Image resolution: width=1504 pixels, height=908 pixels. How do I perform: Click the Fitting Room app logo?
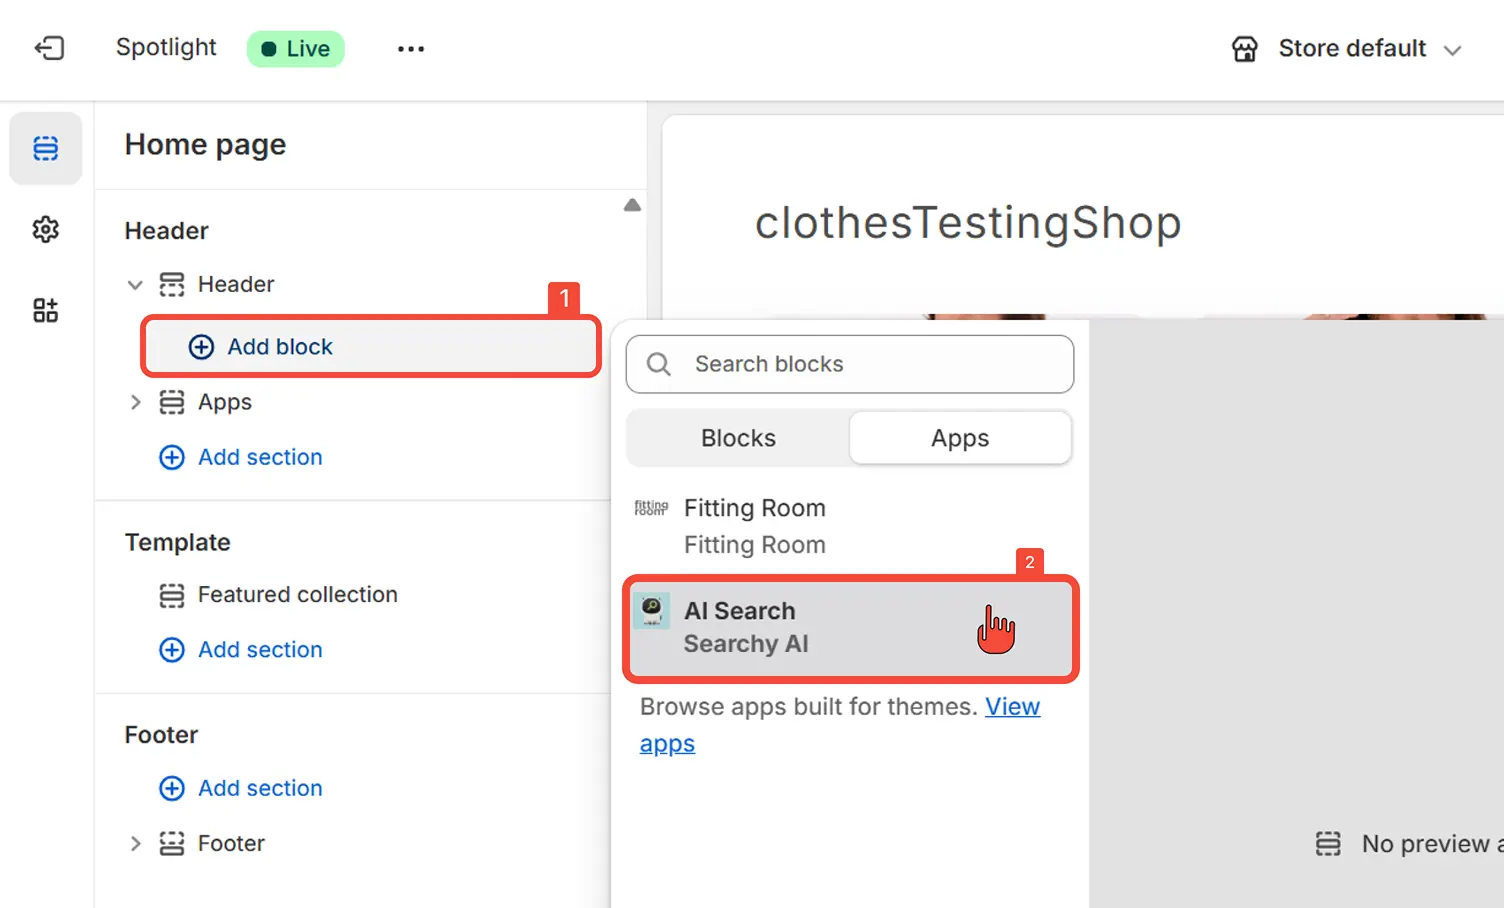[x=651, y=508]
